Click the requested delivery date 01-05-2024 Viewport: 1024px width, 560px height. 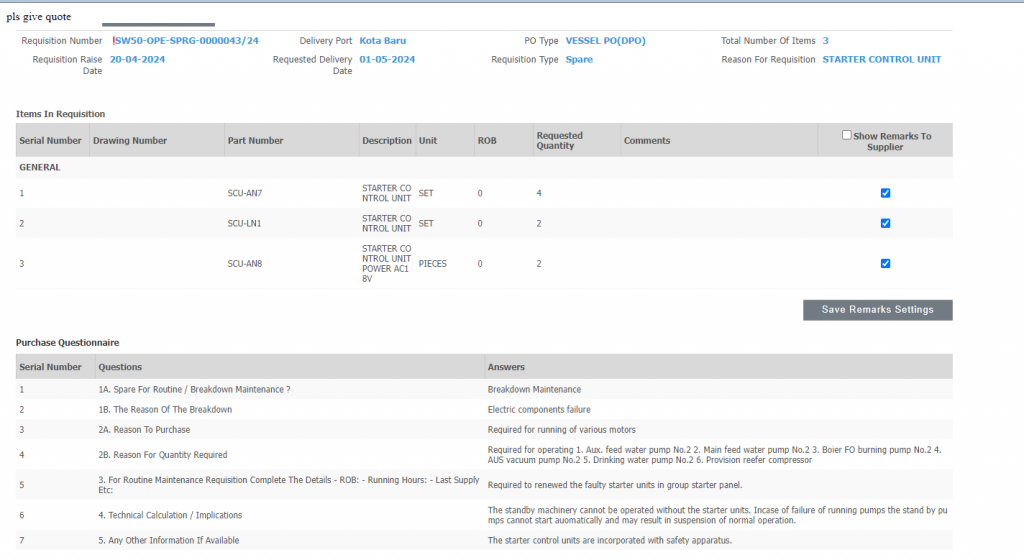pos(387,59)
